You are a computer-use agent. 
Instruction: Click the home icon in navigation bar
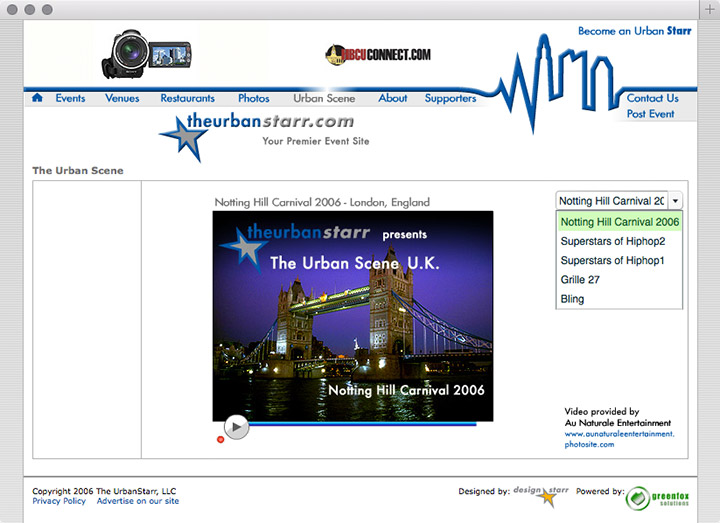click(37, 97)
